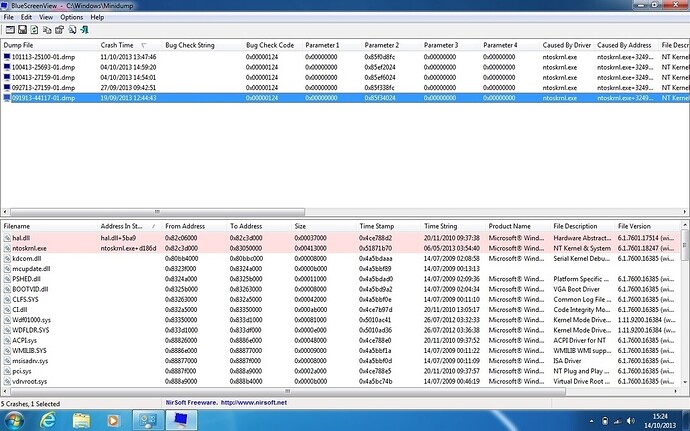Sort by the File Version column header
The height and width of the screenshot is (431, 690).
point(647,226)
